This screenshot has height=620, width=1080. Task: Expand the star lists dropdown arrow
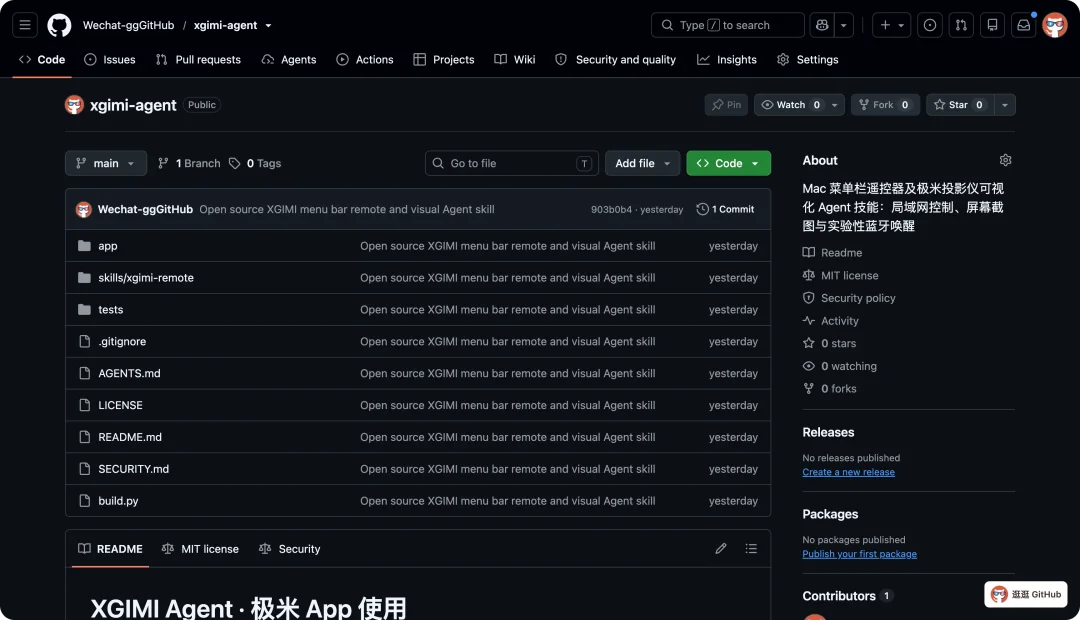coord(1005,105)
